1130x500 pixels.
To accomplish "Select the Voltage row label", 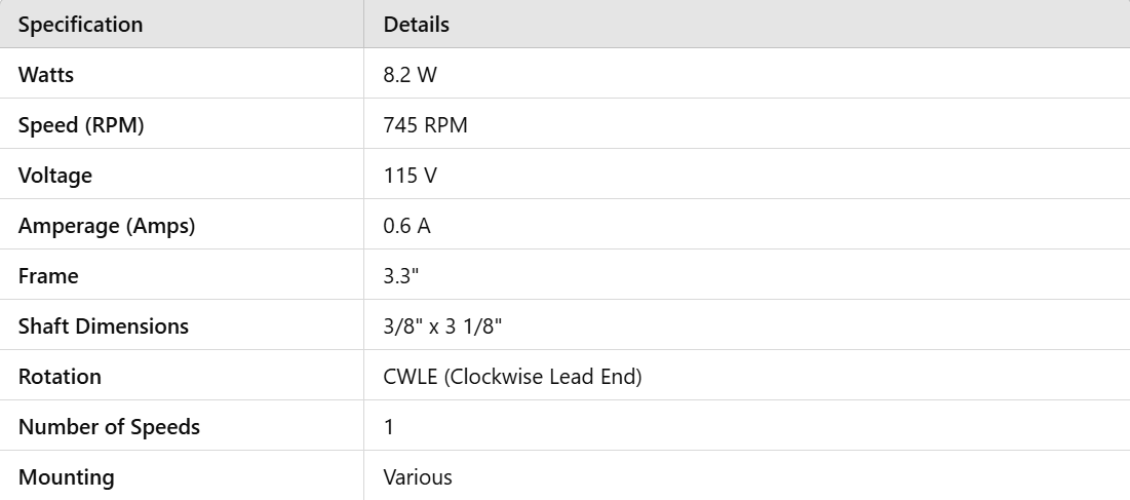I will point(52,174).
